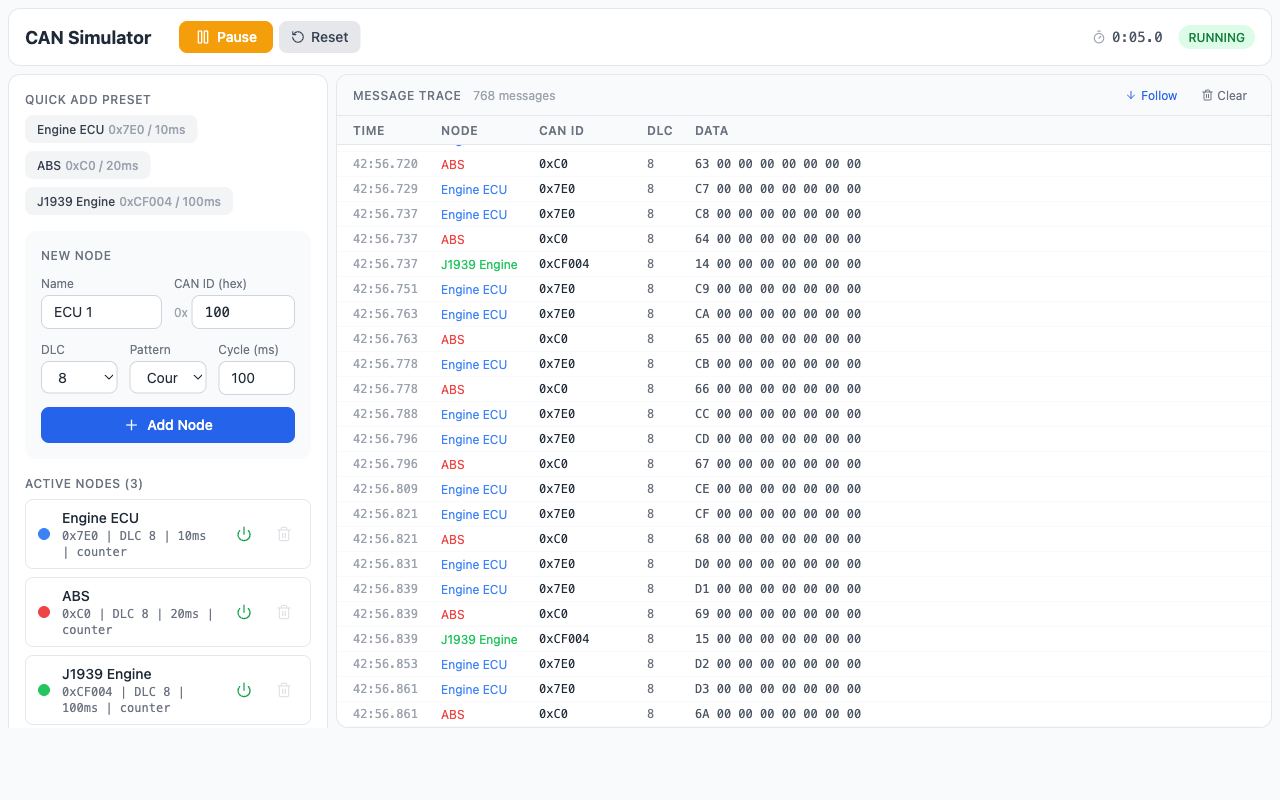This screenshot has height=800, width=1280.
Task: Clear the message trace
Action: (1224, 96)
